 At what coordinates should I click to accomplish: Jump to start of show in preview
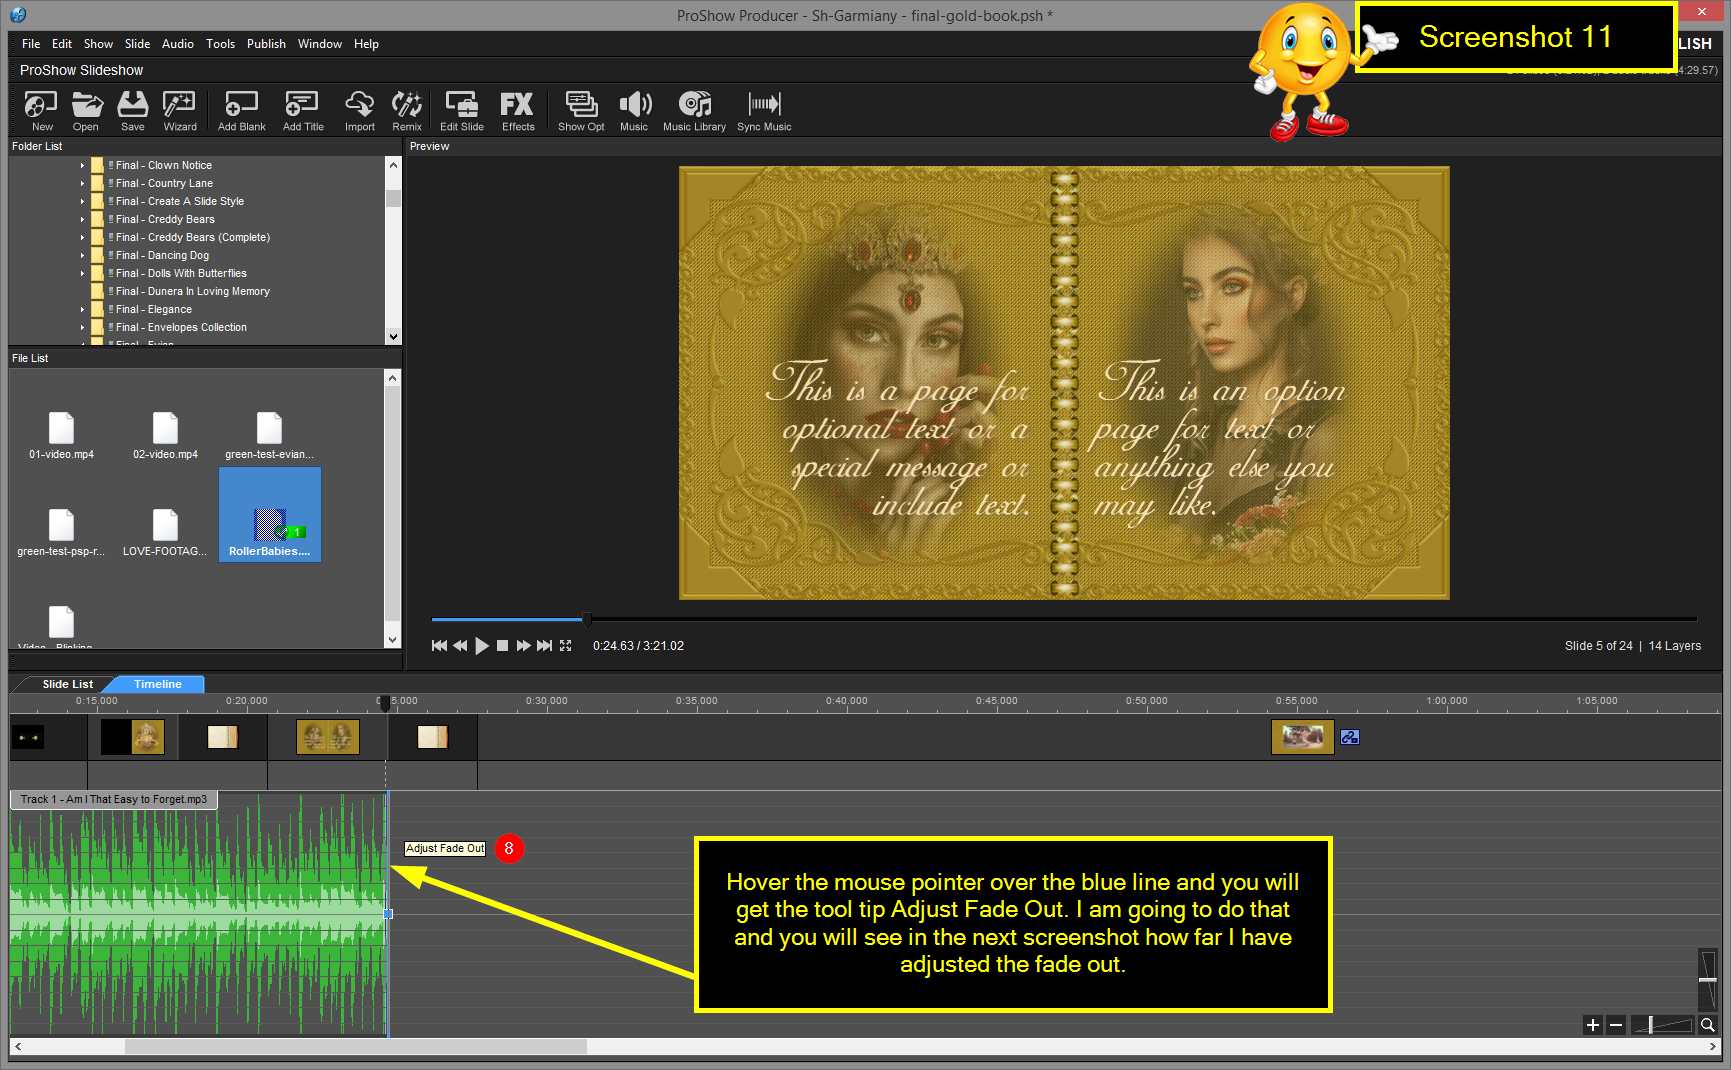tap(439, 646)
